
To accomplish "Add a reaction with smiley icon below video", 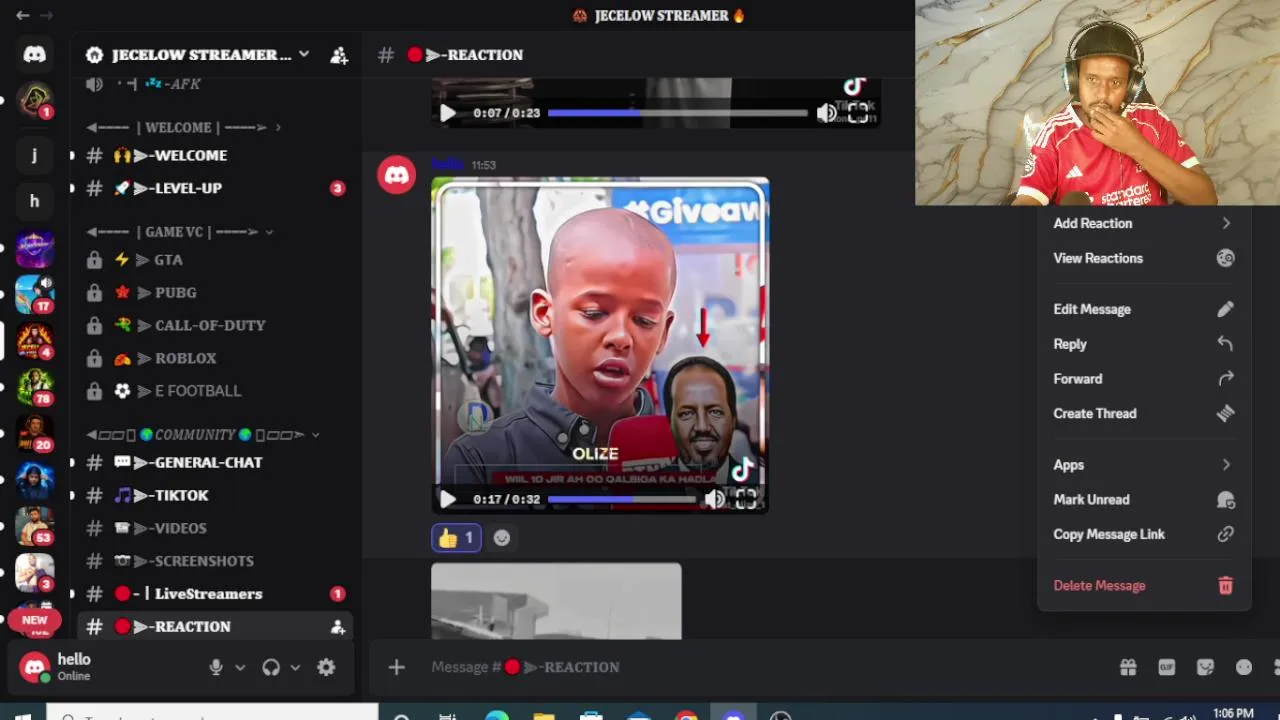I will click(x=502, y=538).
